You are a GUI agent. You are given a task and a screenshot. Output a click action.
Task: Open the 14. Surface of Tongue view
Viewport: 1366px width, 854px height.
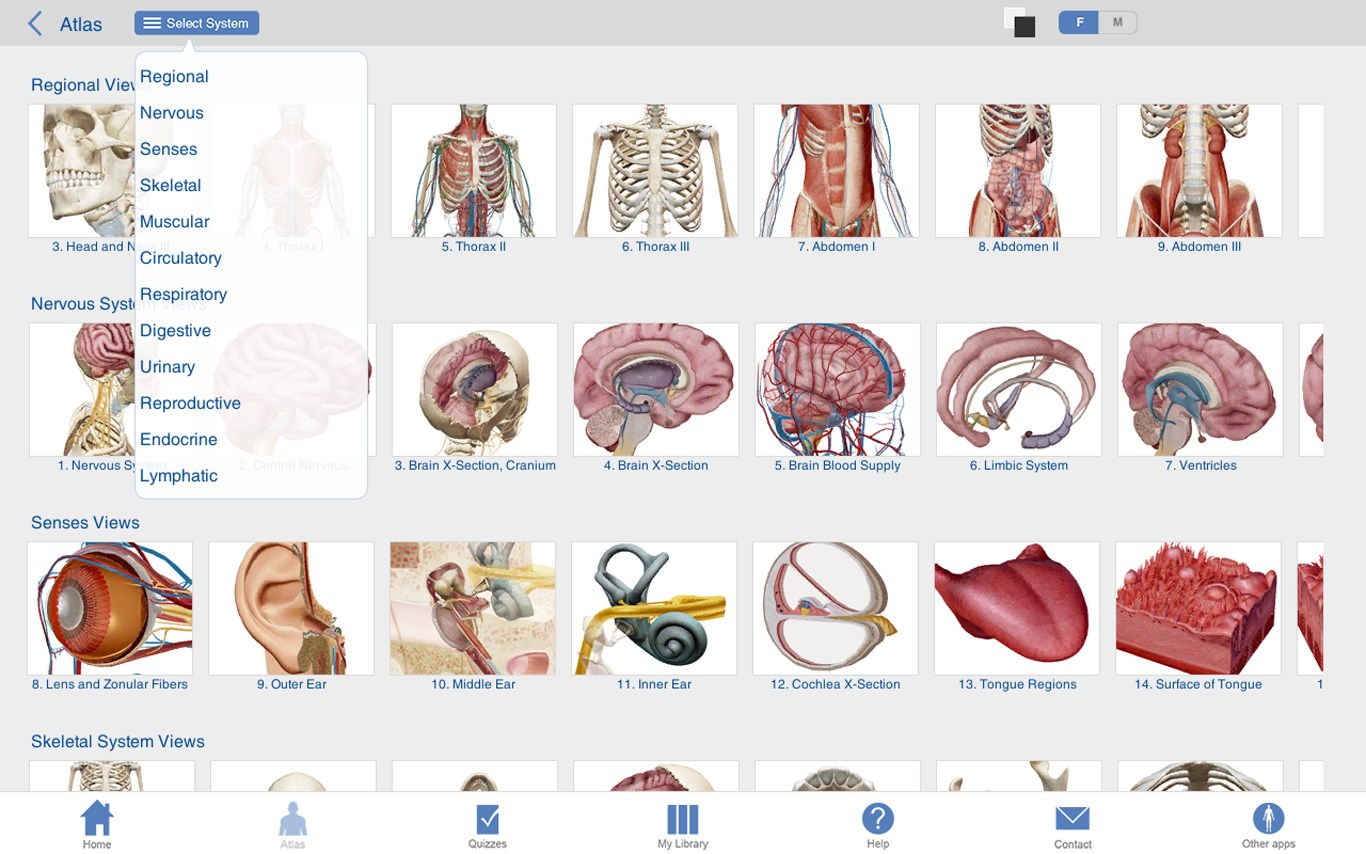(x=1198, y=609)
